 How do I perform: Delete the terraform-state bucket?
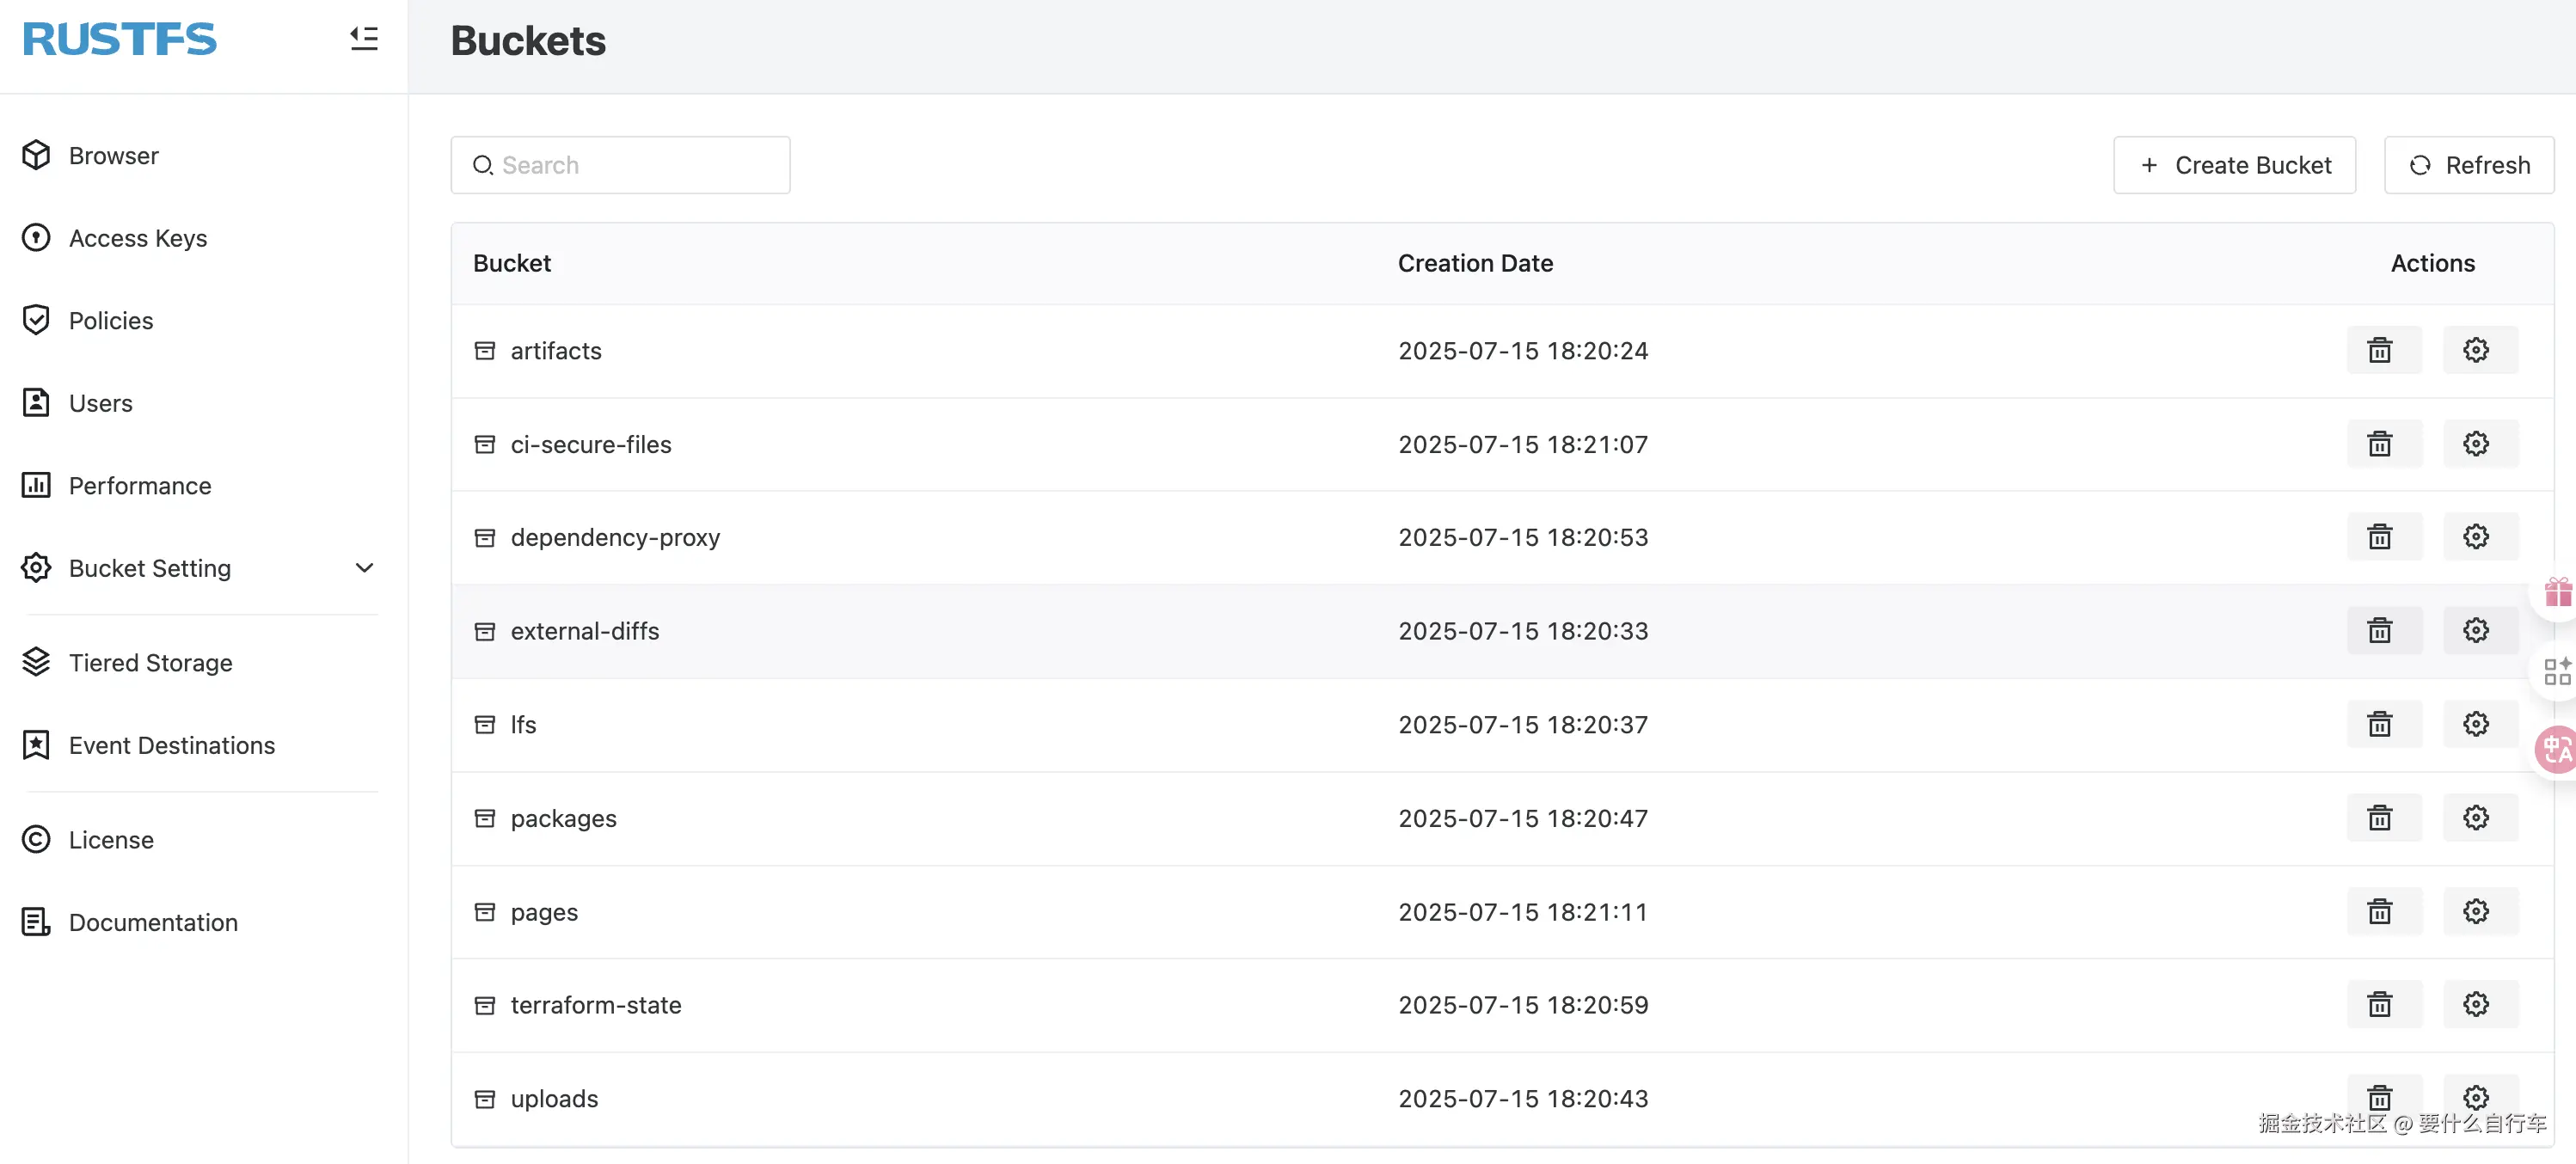point(2379,1004)
